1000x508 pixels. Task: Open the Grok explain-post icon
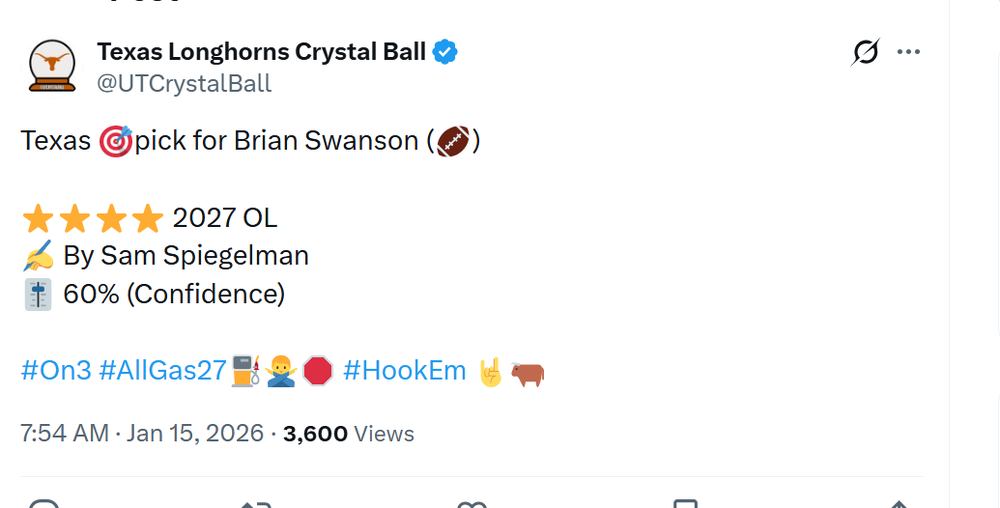865,52
